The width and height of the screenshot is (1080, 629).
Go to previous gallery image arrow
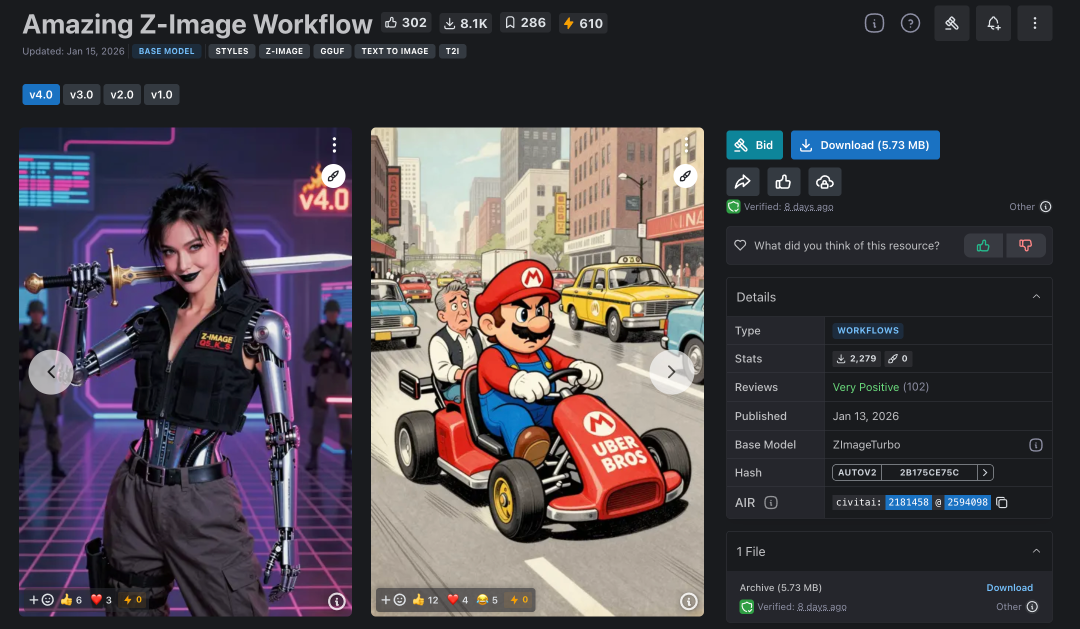51,372
